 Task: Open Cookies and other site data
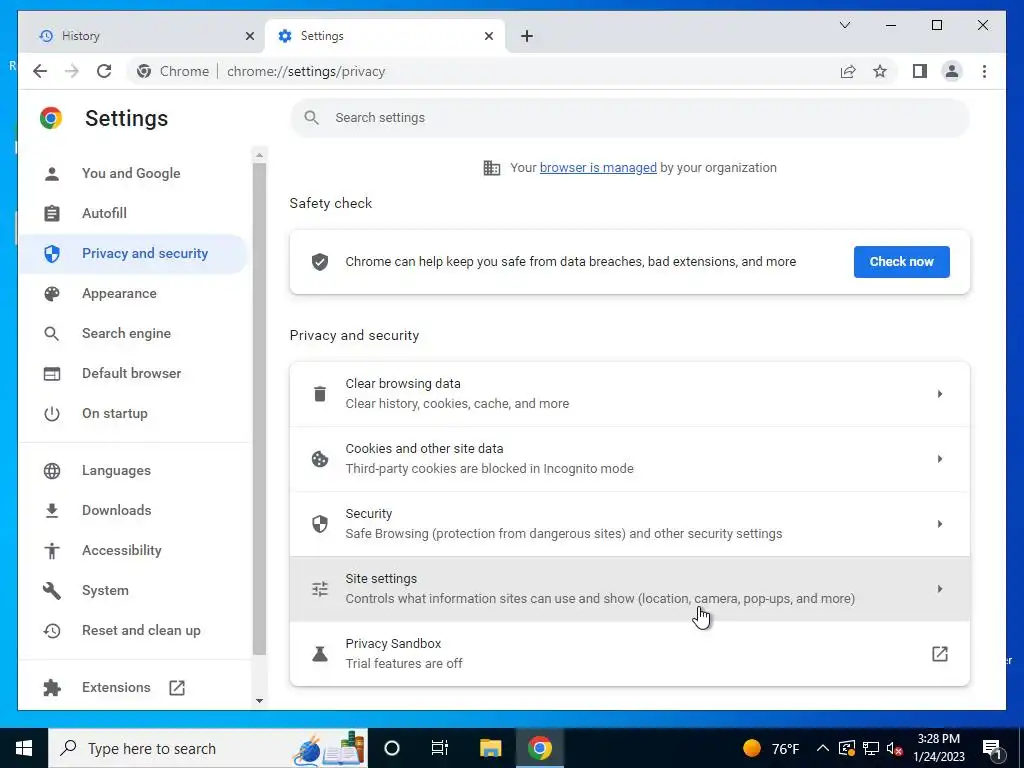point(630,459)
